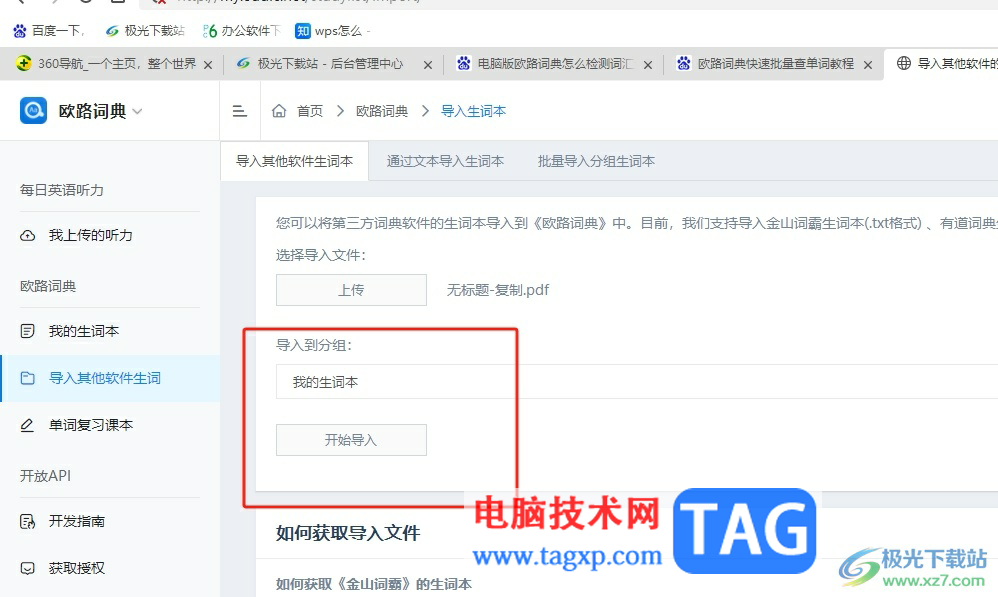
Task: Toggle the sidebar hamburger menu icon
Action: [x=239, y=111]
